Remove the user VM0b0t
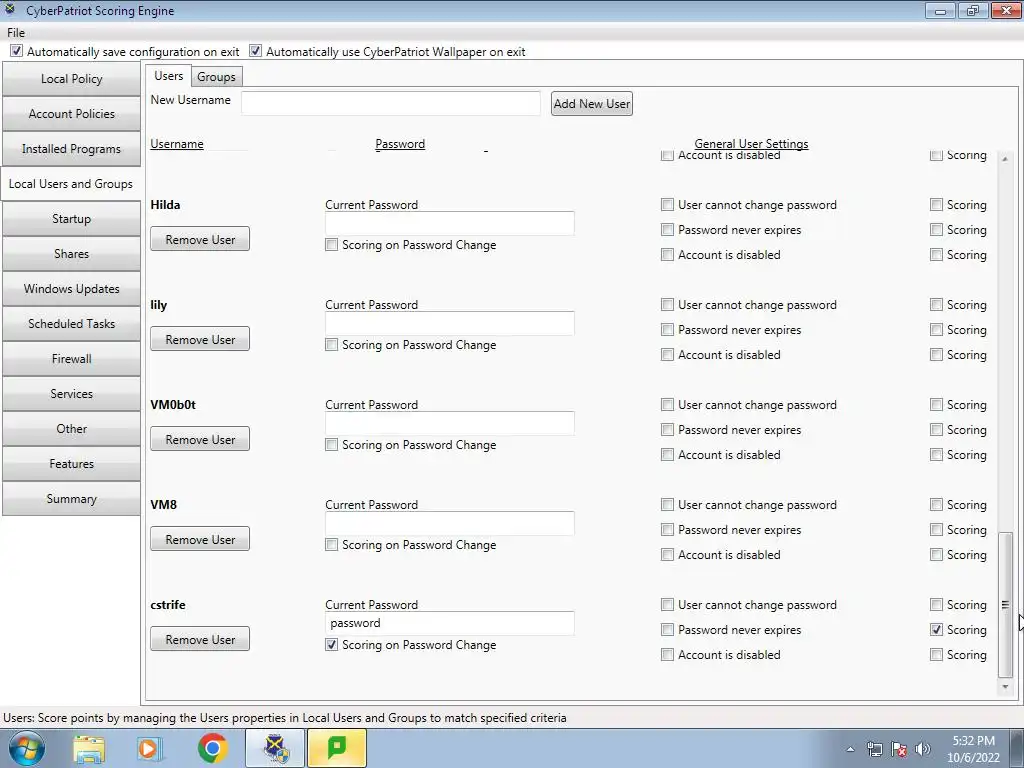This screenshot has height=768, width=1024. coord(200,439)
